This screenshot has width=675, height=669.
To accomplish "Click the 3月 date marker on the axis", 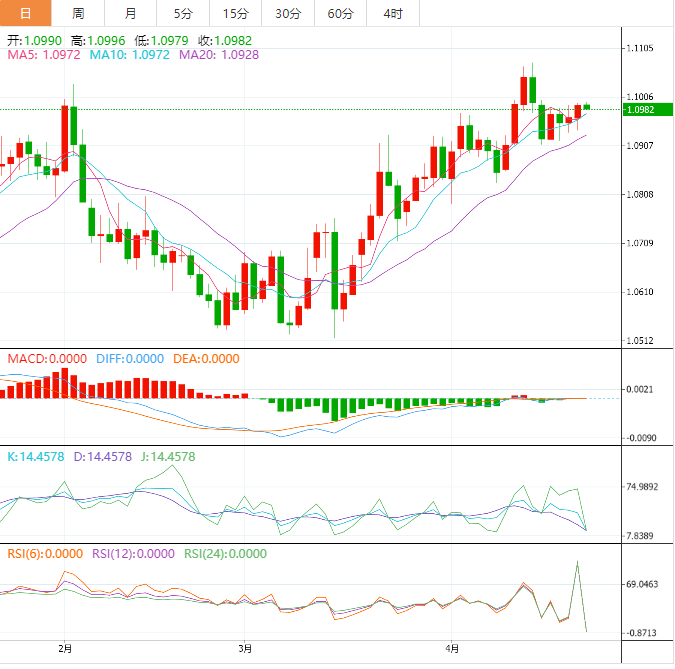I will [x=245, y=649].
